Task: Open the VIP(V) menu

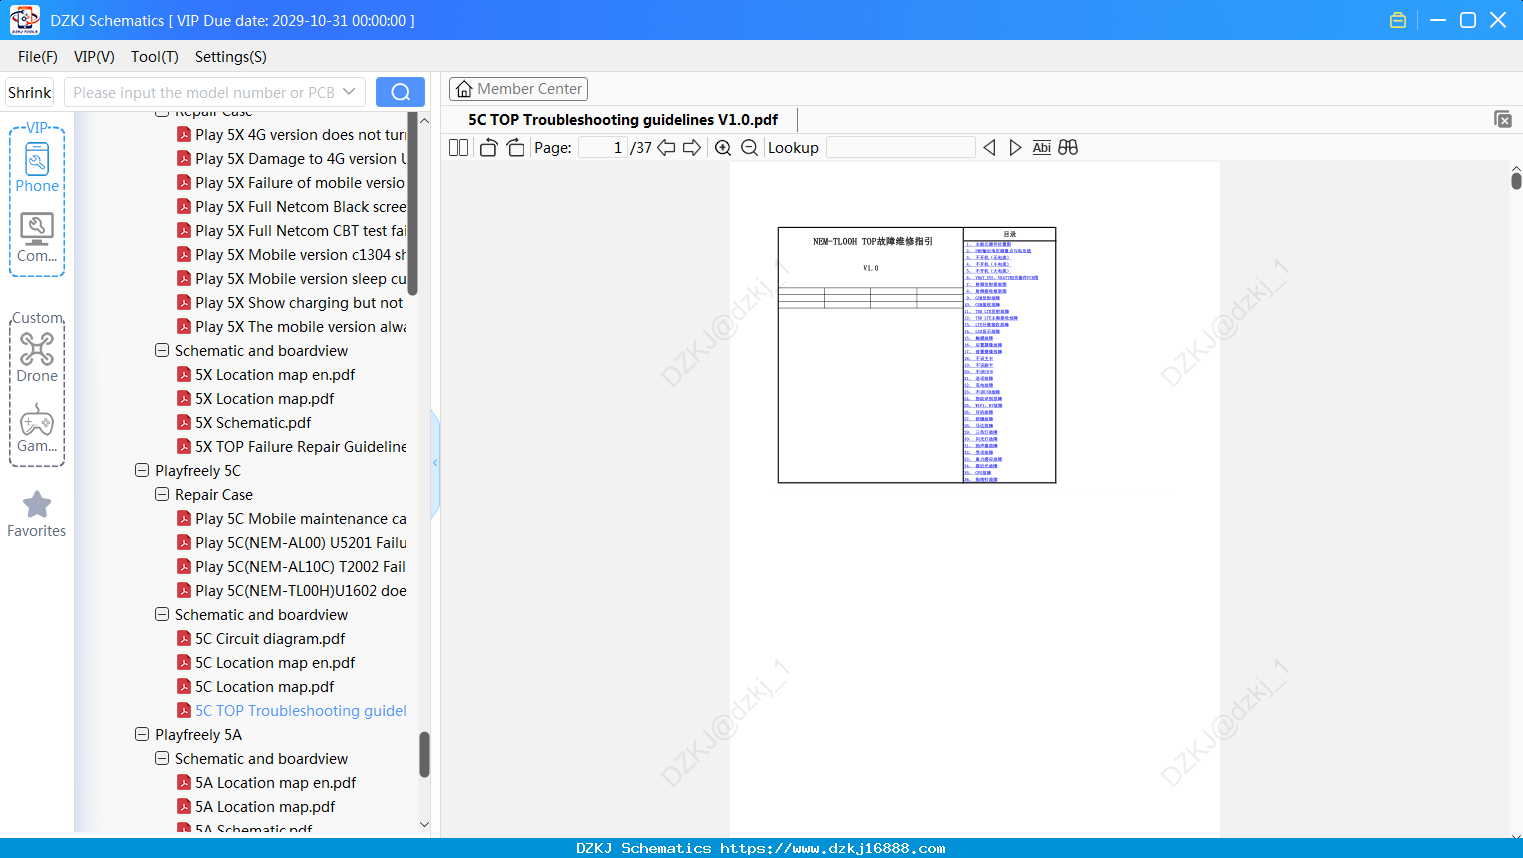Action: point(94,57)
